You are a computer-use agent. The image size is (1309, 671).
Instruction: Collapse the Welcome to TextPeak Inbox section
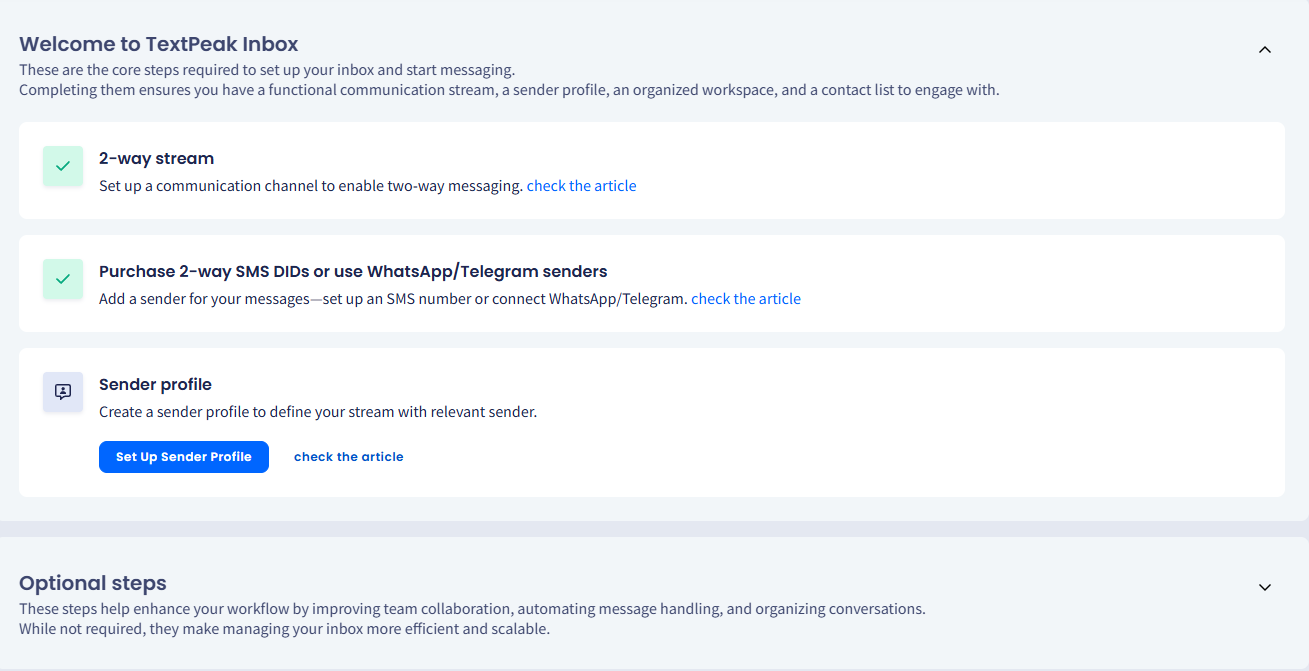(x=1265, y=49)
